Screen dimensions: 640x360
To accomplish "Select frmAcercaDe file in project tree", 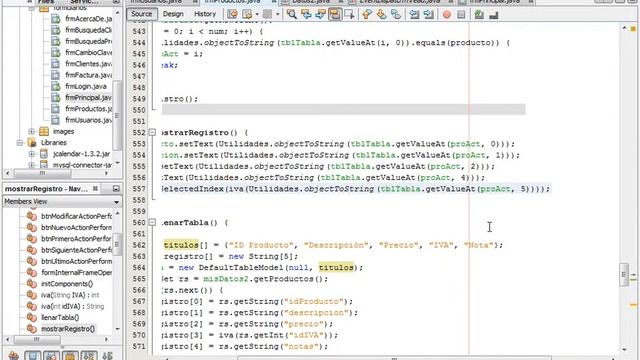I will [x=88, y=19].
